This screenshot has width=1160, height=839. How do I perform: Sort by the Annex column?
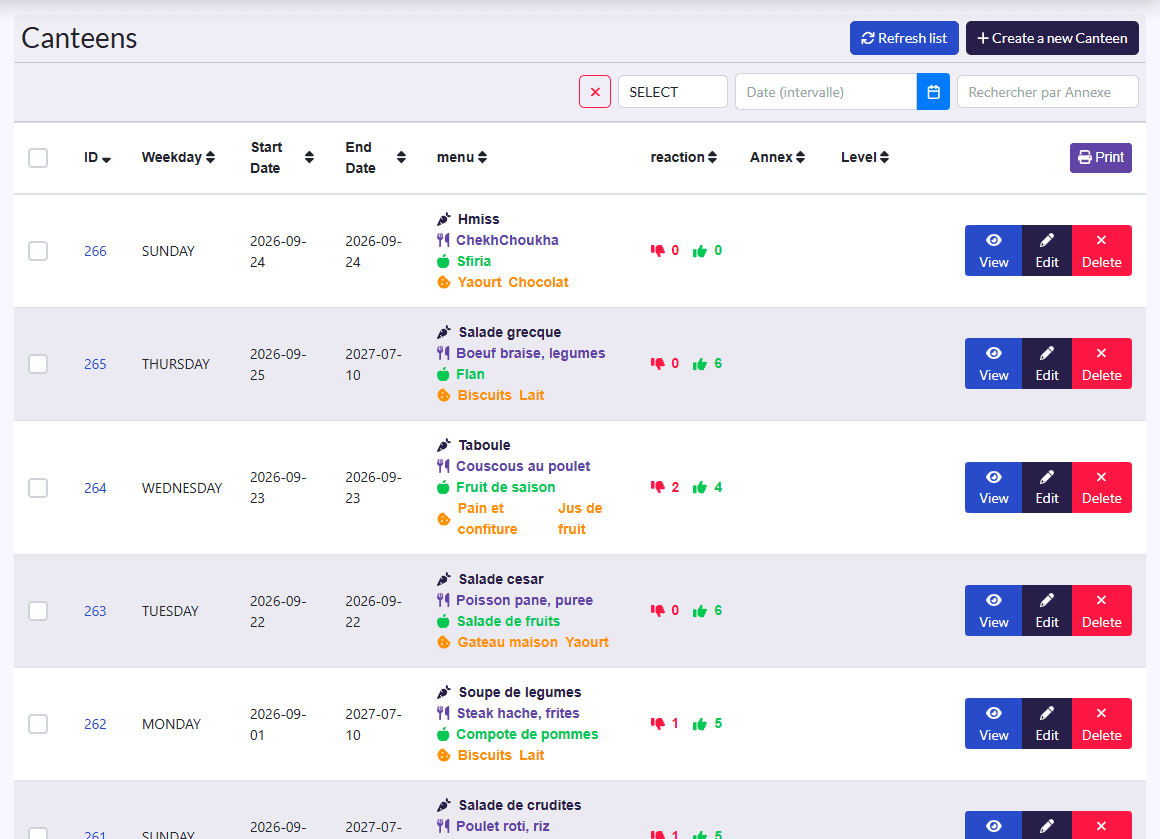pos(778,158)
